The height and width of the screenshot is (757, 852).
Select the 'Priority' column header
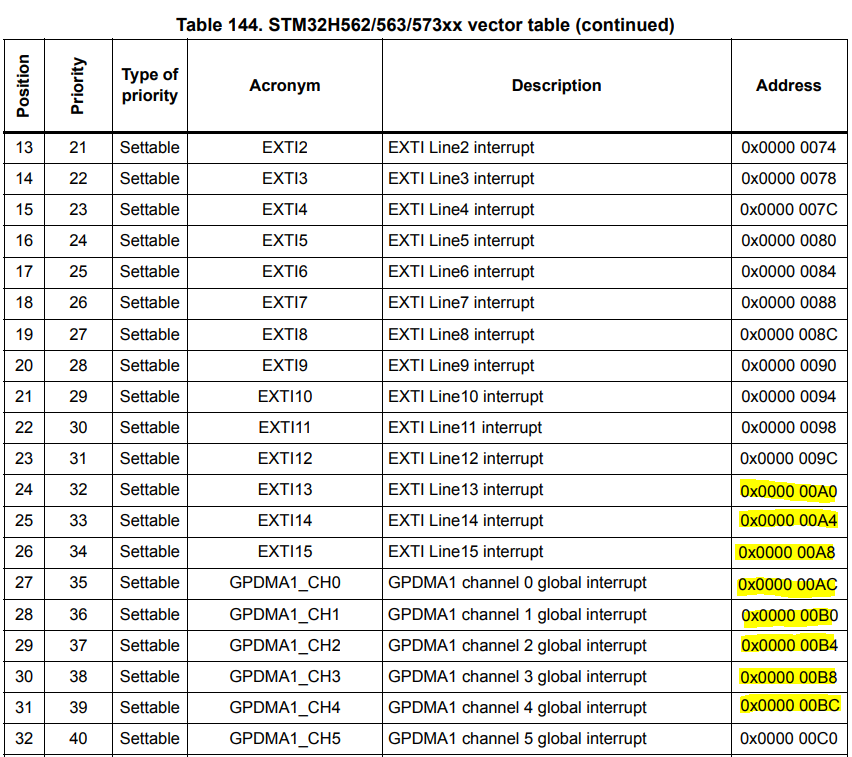(78, 86)
